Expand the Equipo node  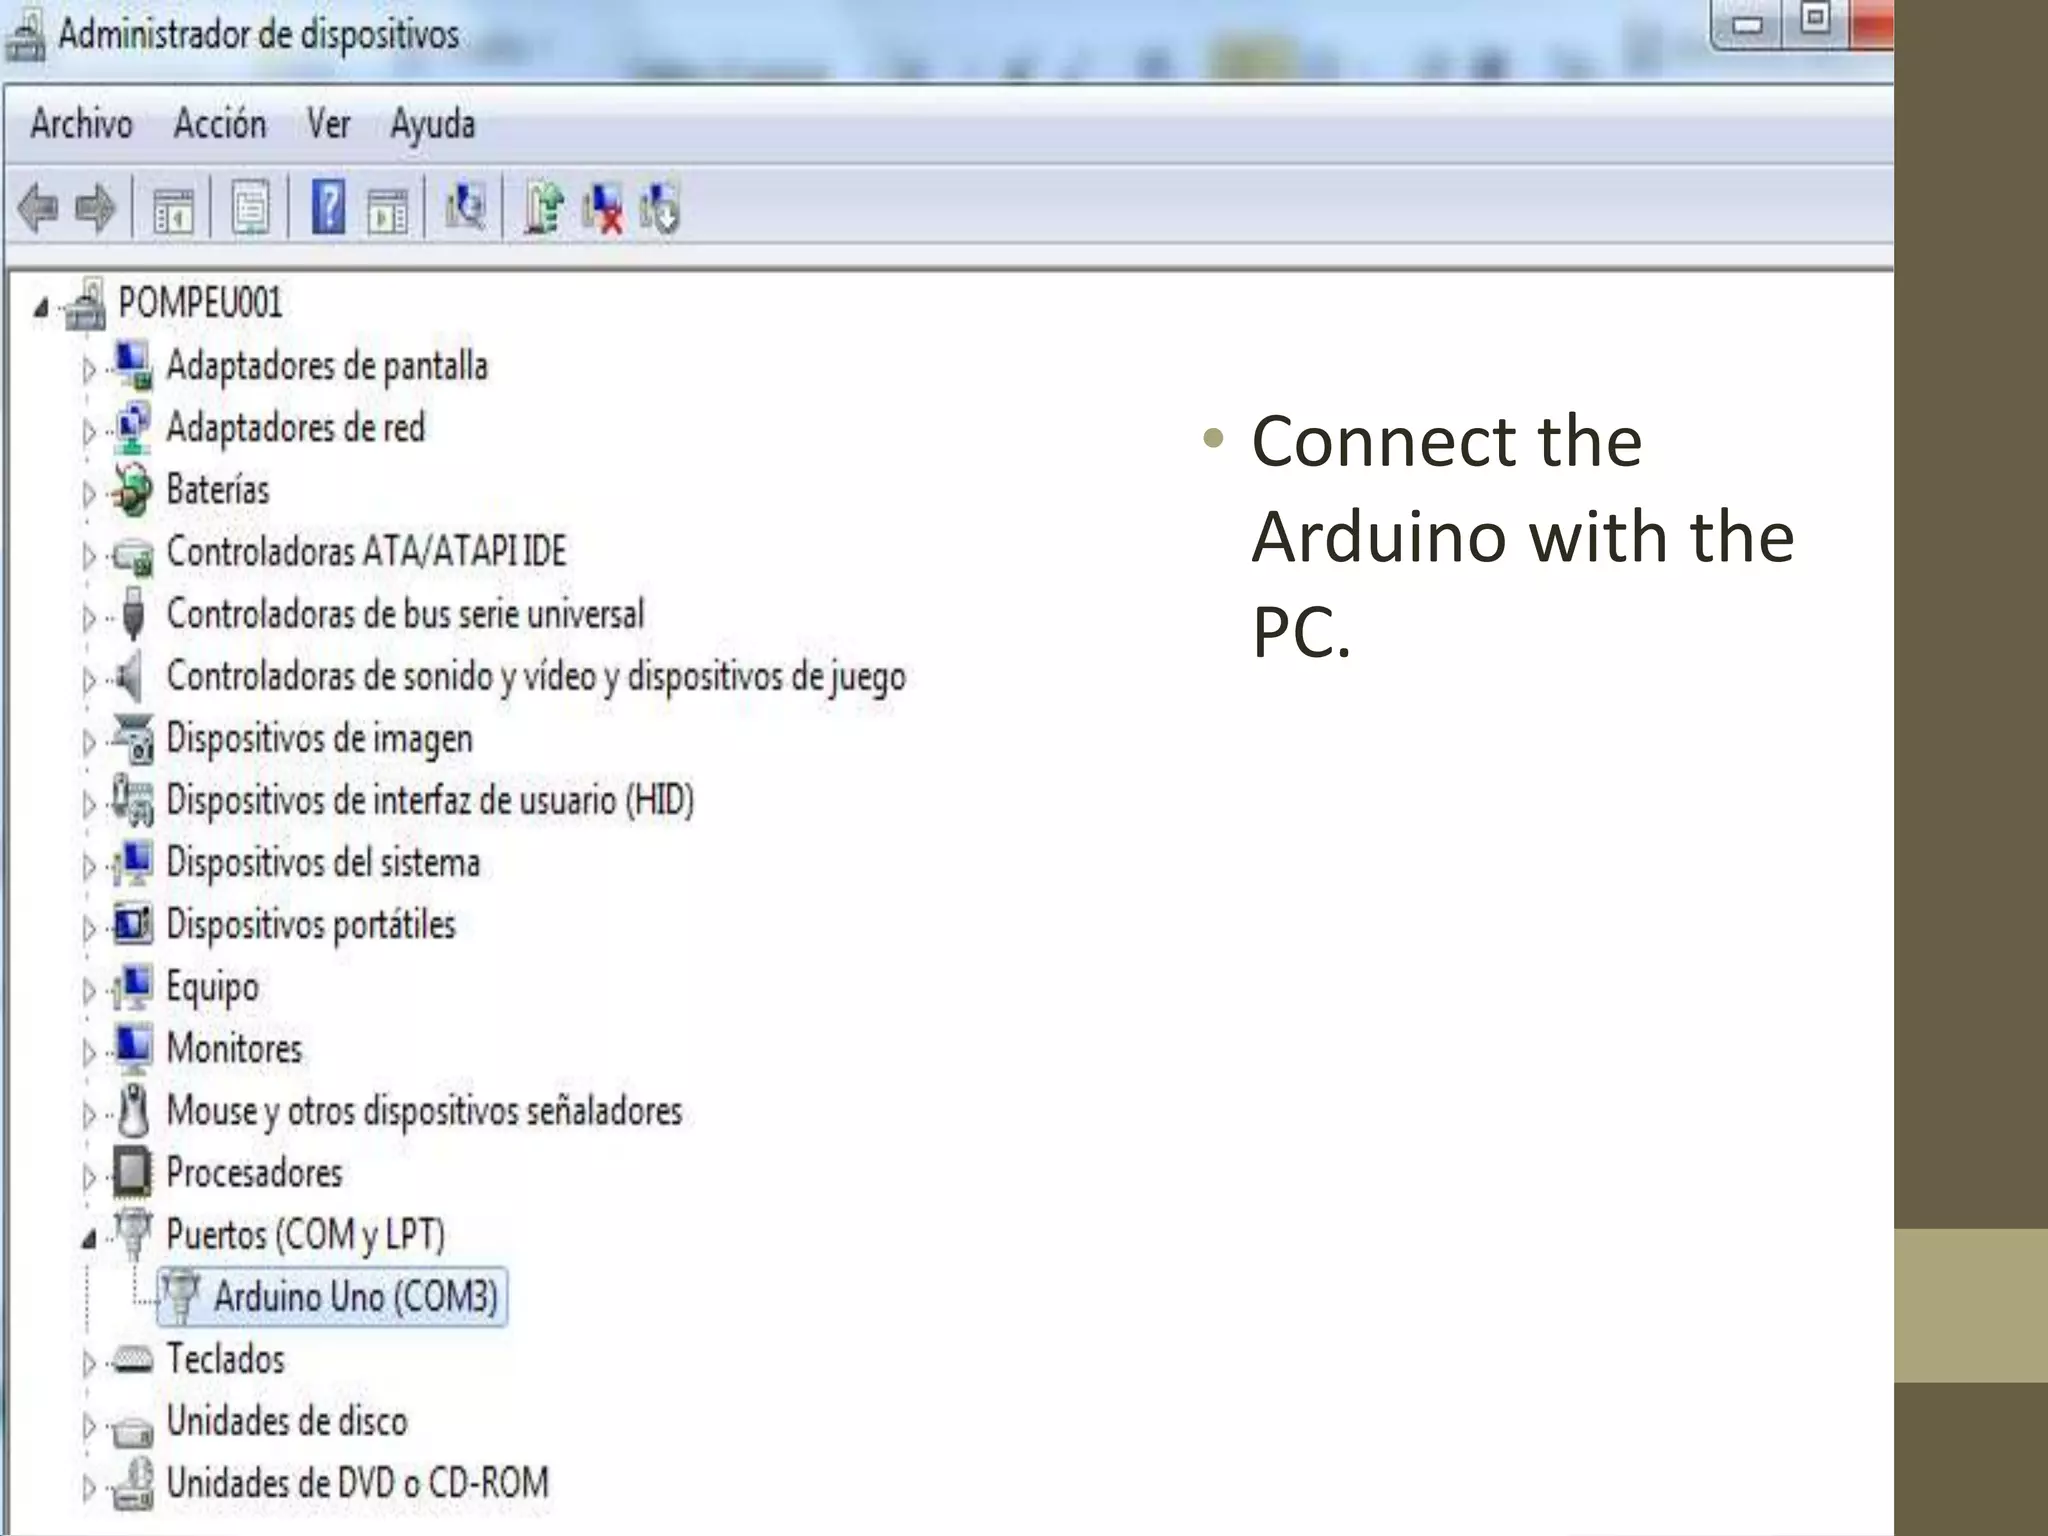coord(89,990)
